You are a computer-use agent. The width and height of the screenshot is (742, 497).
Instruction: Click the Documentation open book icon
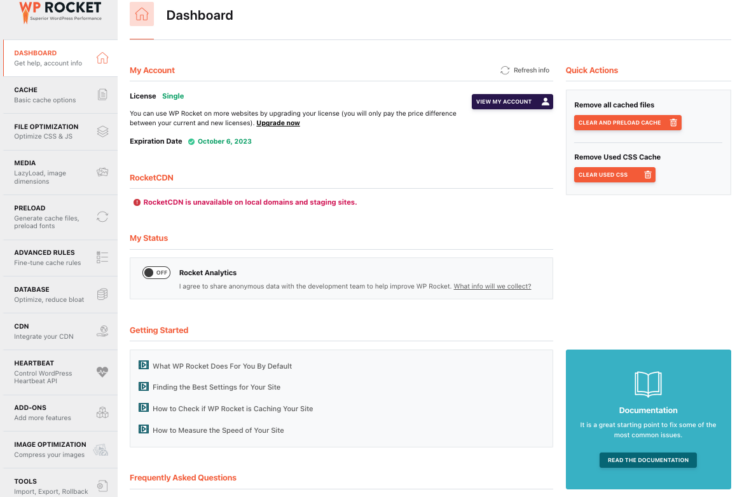tap(648, 384)
